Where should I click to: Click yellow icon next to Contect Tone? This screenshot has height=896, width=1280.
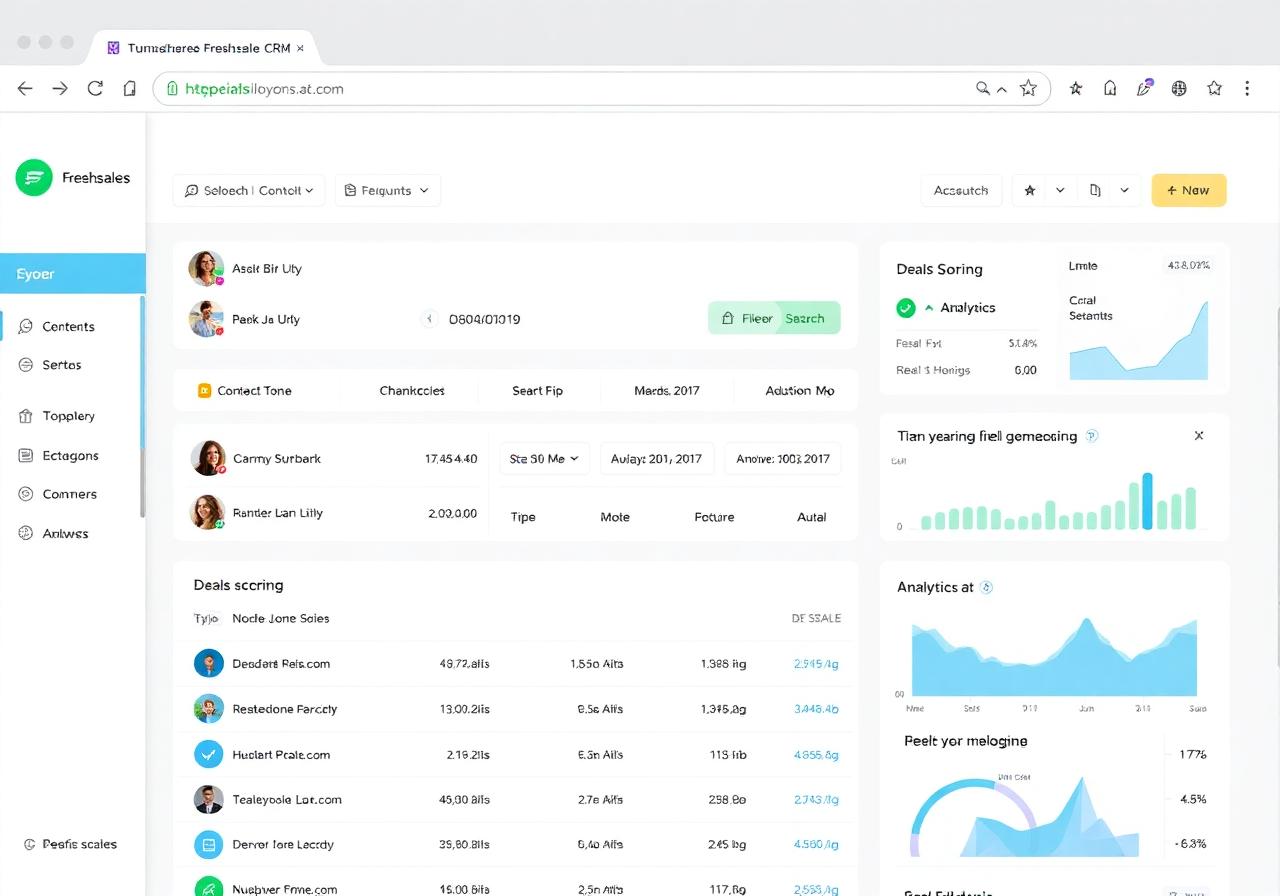coord(205,391)
